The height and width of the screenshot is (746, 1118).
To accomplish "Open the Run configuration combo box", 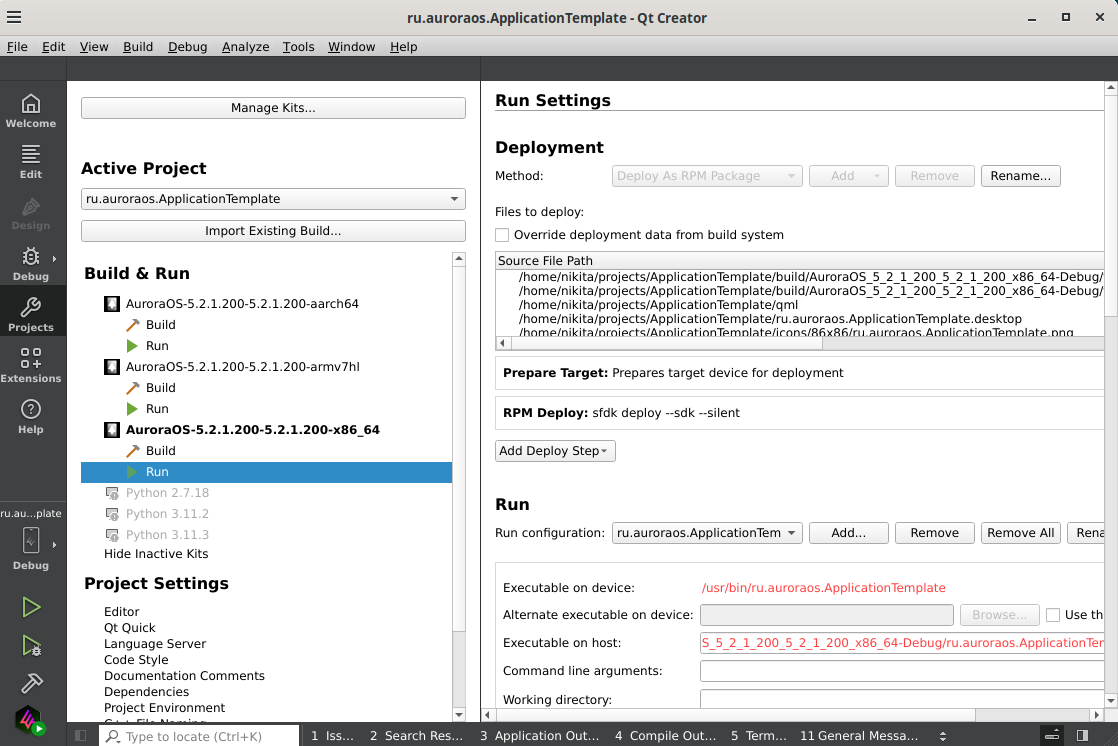I will (x=707, y=533).
